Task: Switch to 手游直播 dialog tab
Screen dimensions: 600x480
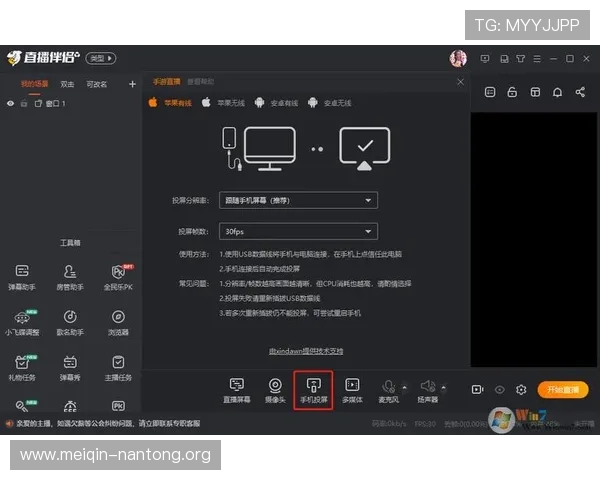Action: click(166, 82)
